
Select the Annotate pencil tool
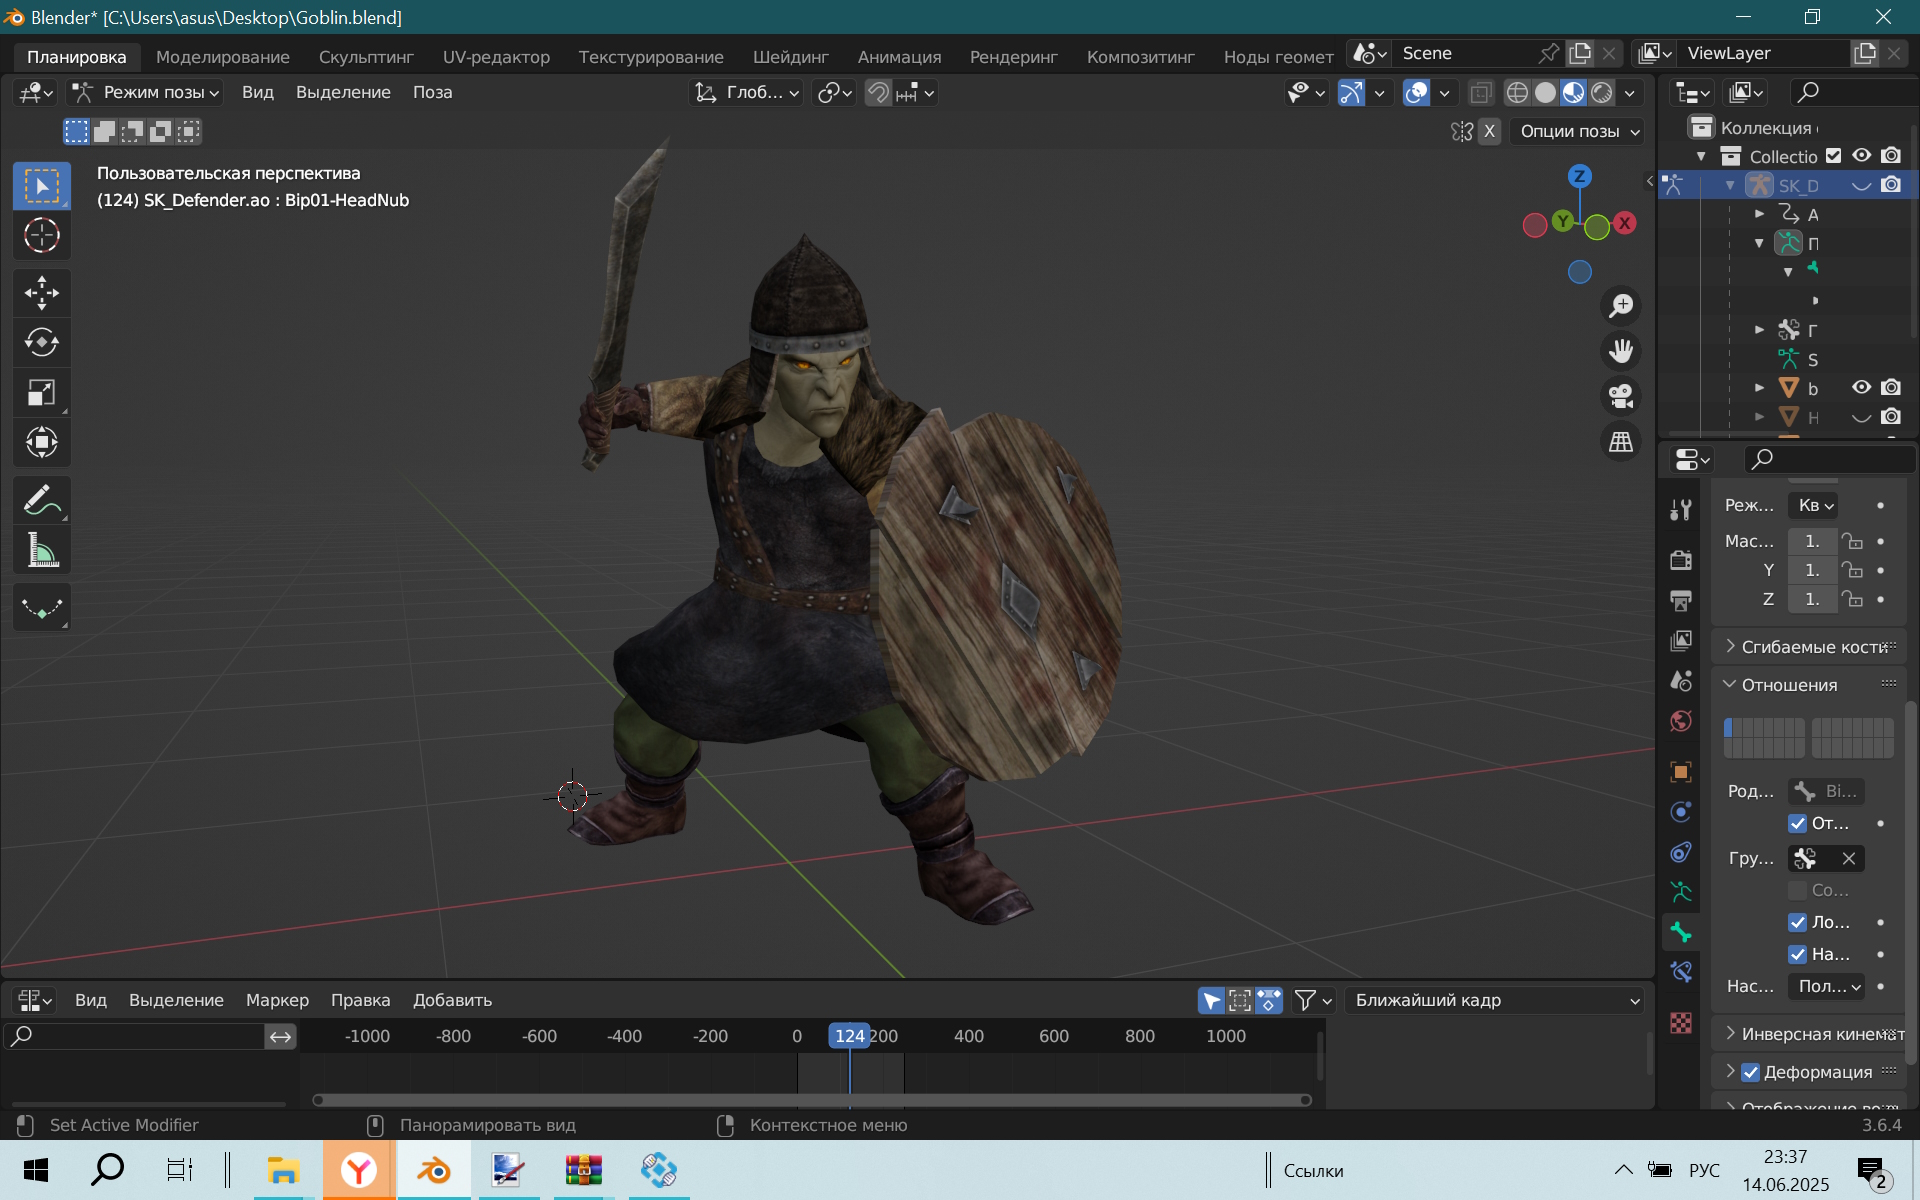[41, 500]
